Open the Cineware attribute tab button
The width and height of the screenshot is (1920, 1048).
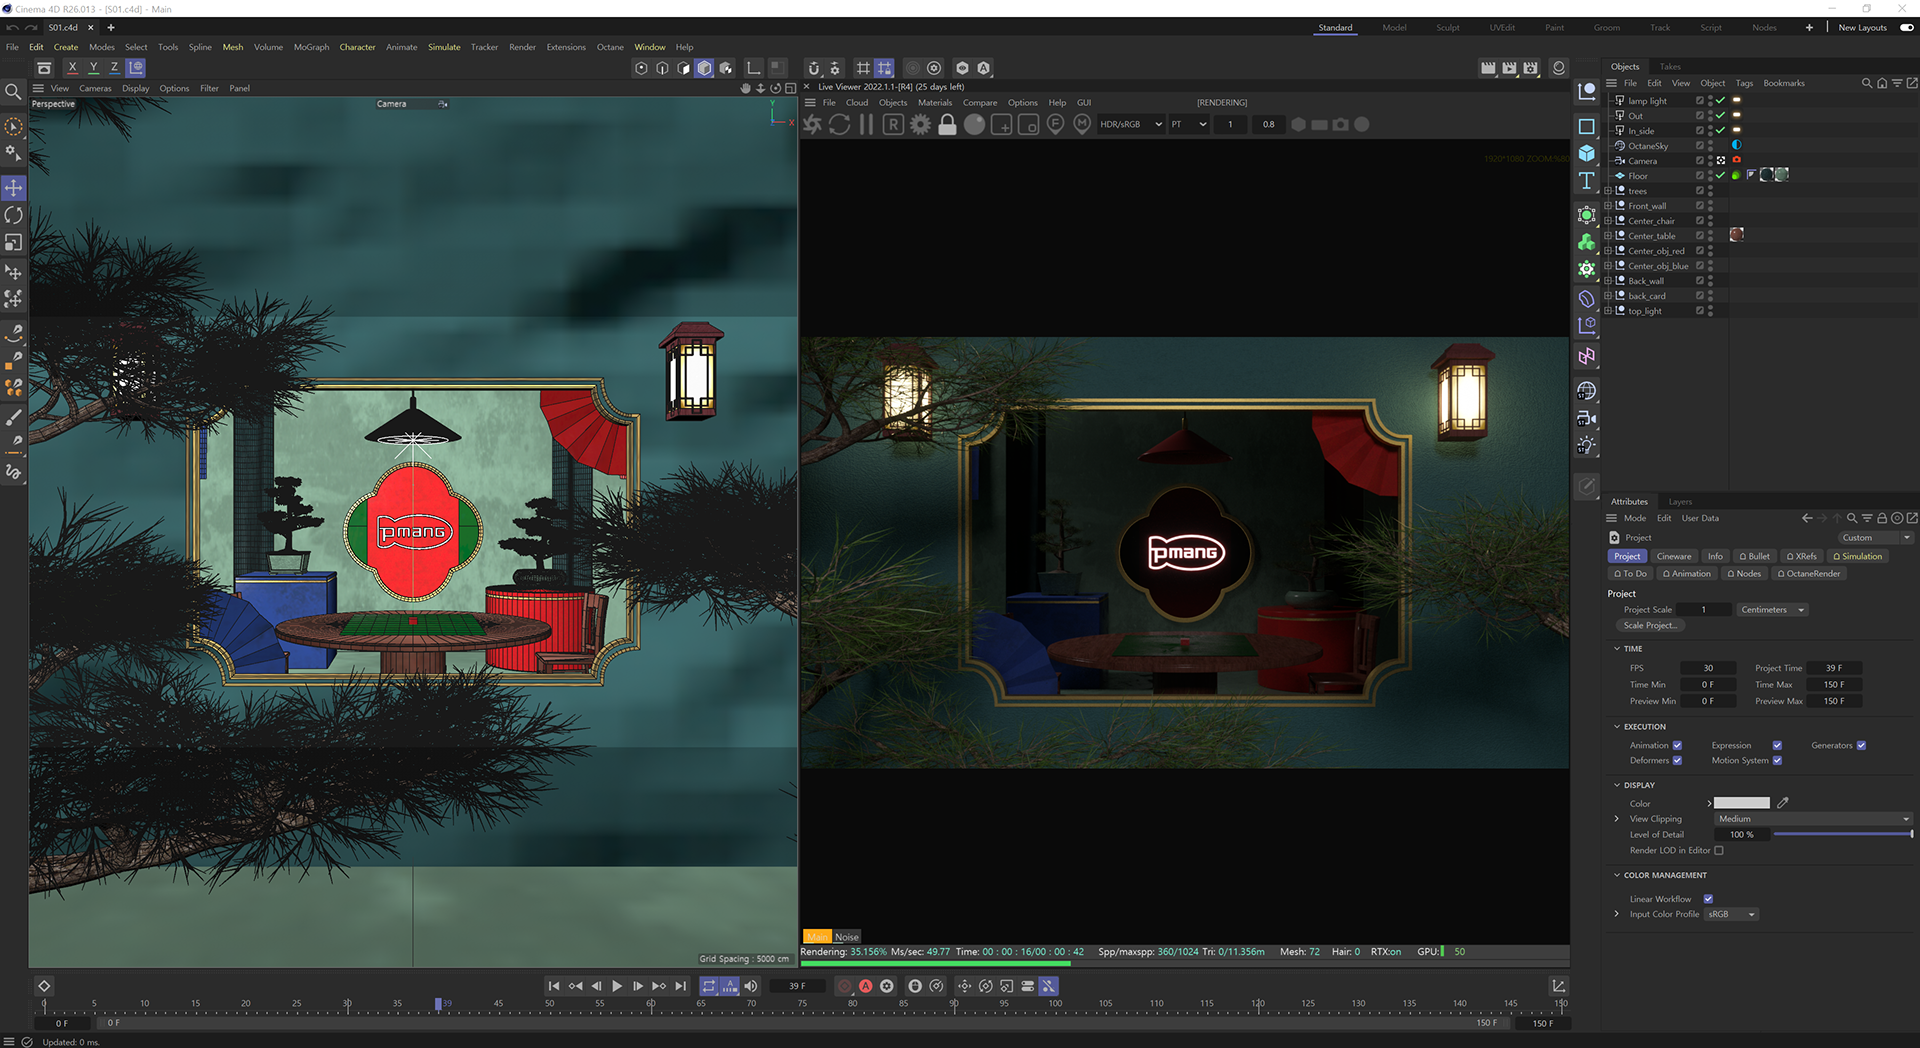[x=1673, y=557]
